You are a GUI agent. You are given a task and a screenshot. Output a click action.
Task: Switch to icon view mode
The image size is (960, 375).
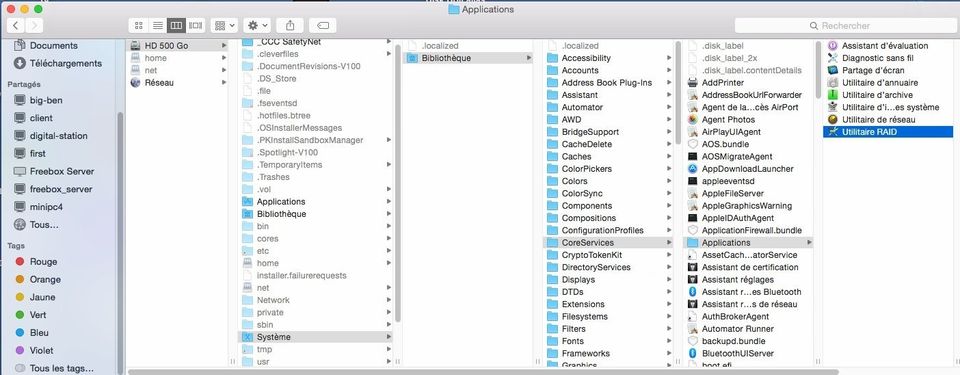[138, 25]
